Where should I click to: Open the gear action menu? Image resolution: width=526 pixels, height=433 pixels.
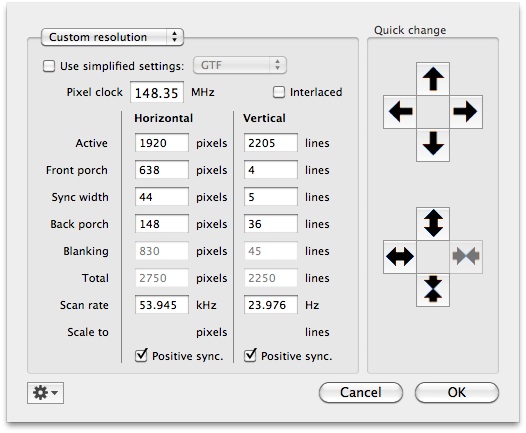[x=45, y=392]
